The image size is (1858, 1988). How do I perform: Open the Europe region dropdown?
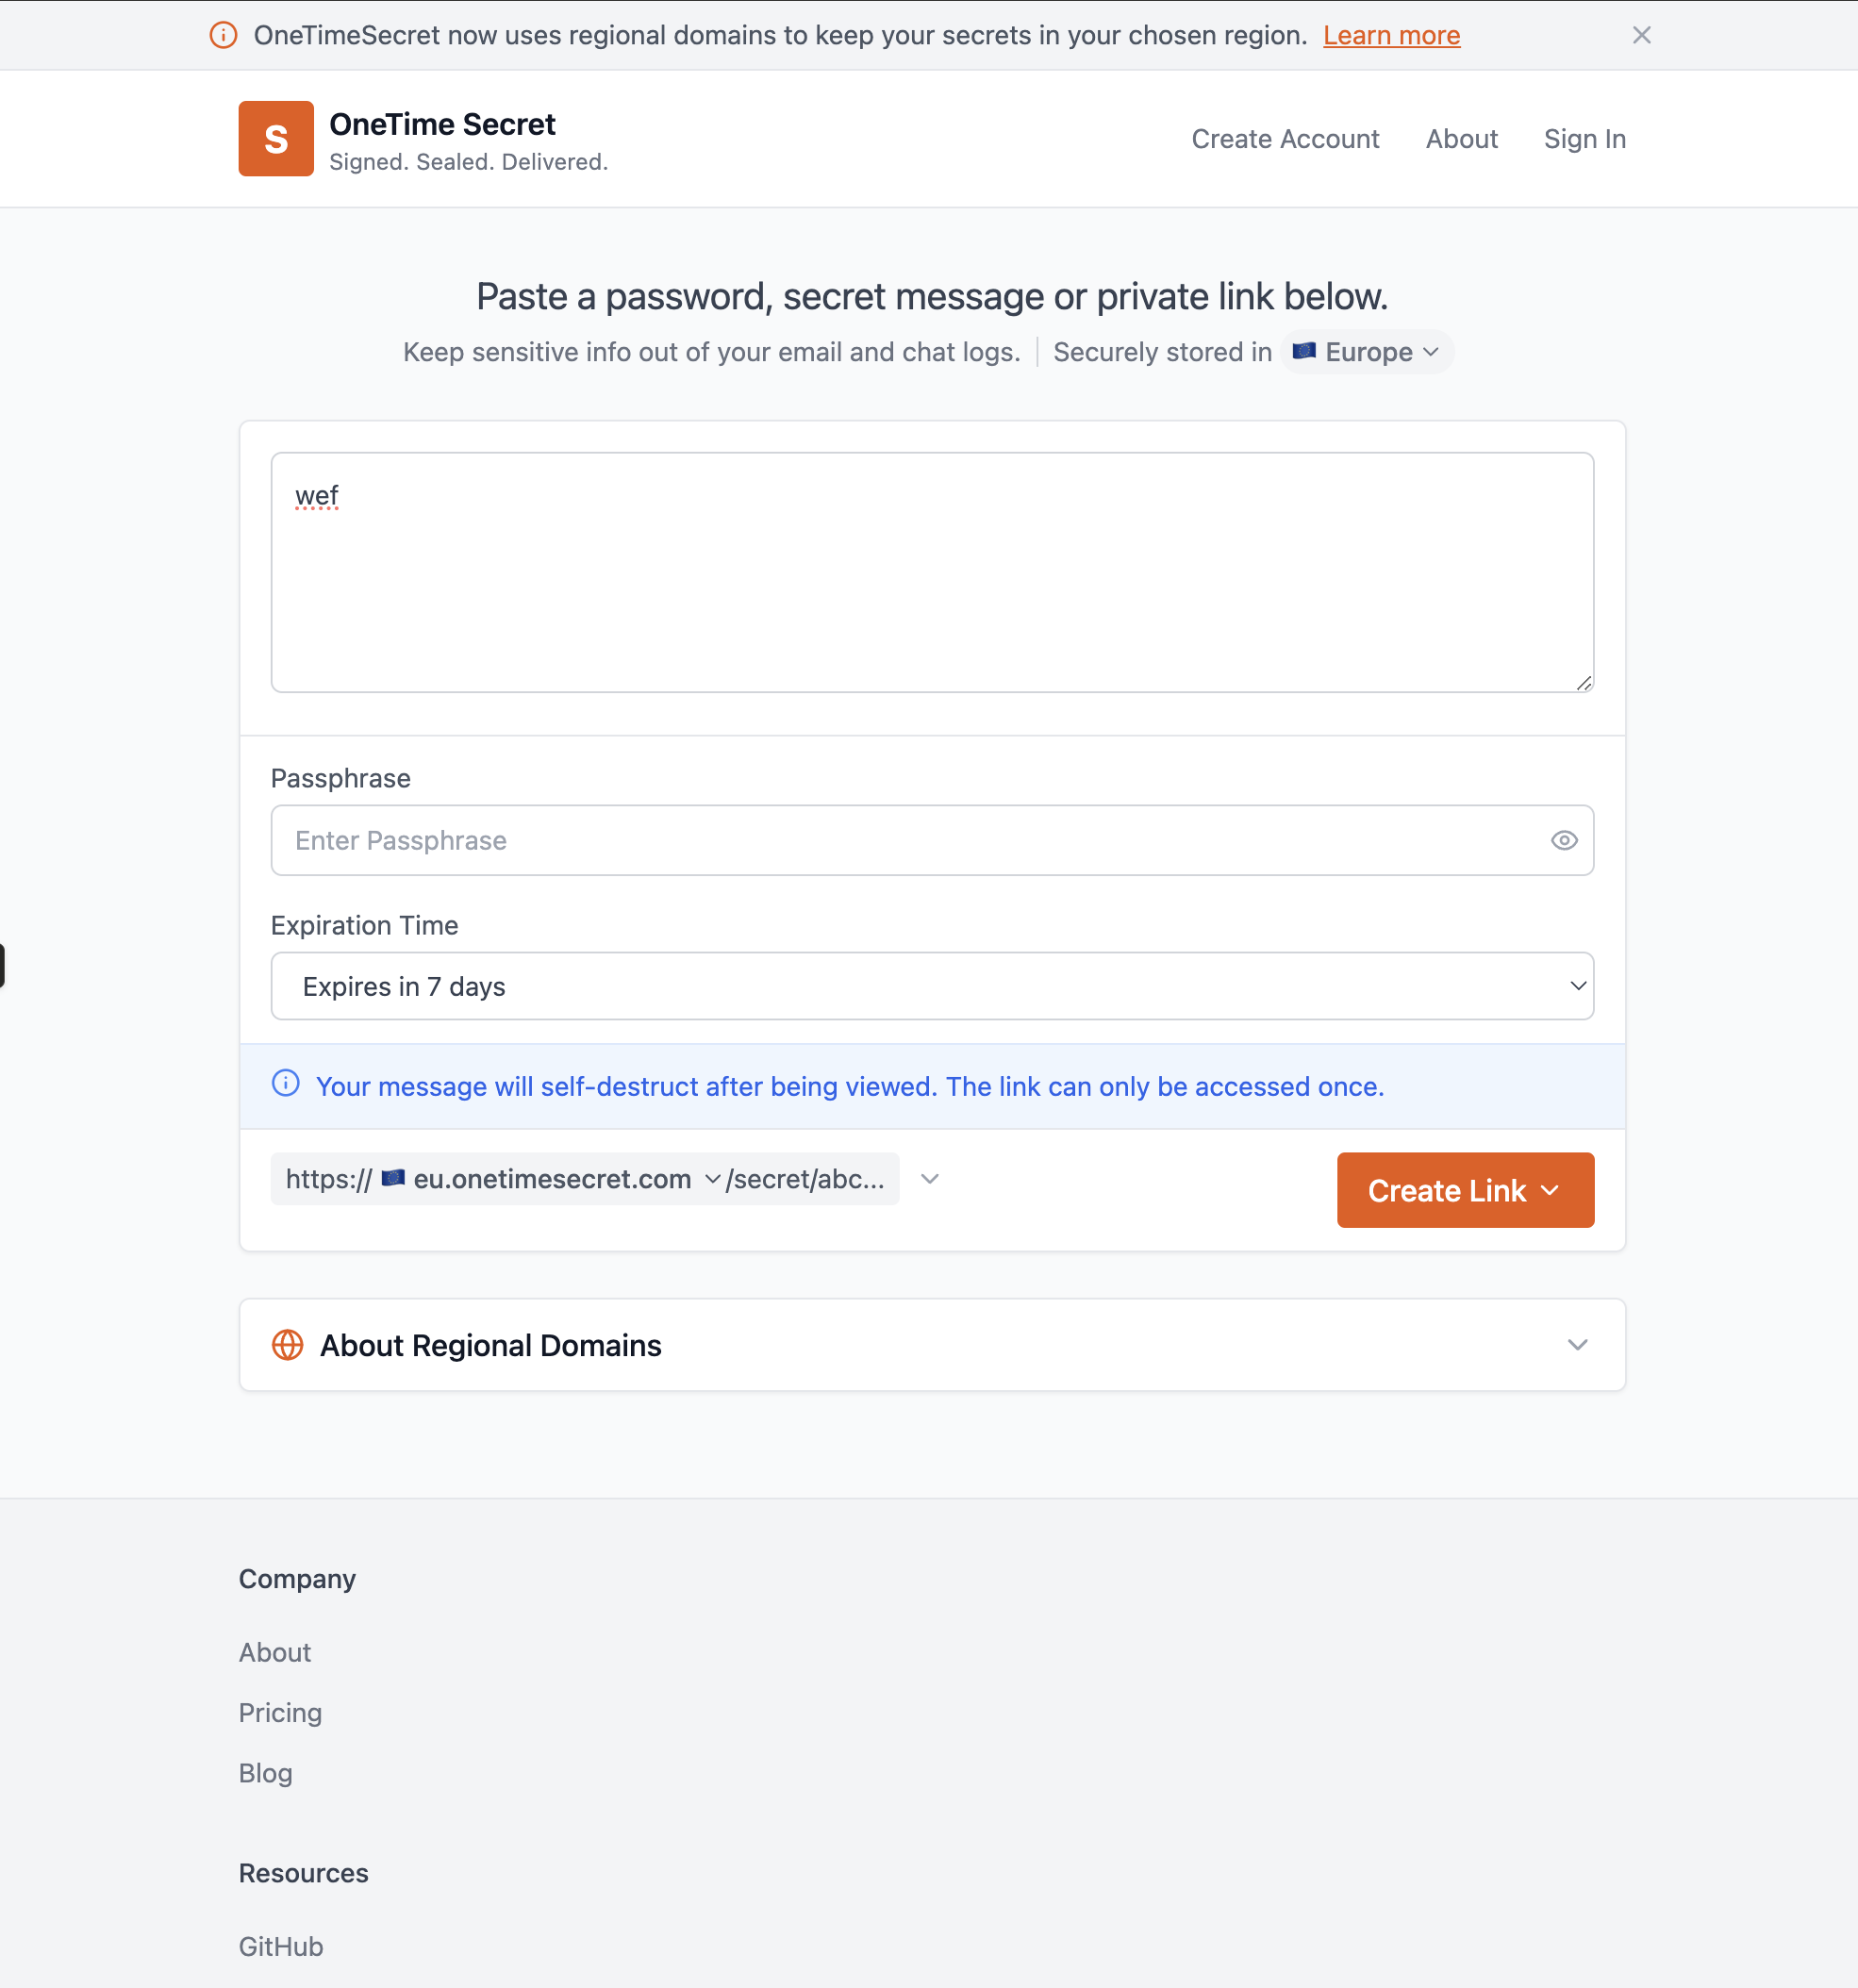1368,352
